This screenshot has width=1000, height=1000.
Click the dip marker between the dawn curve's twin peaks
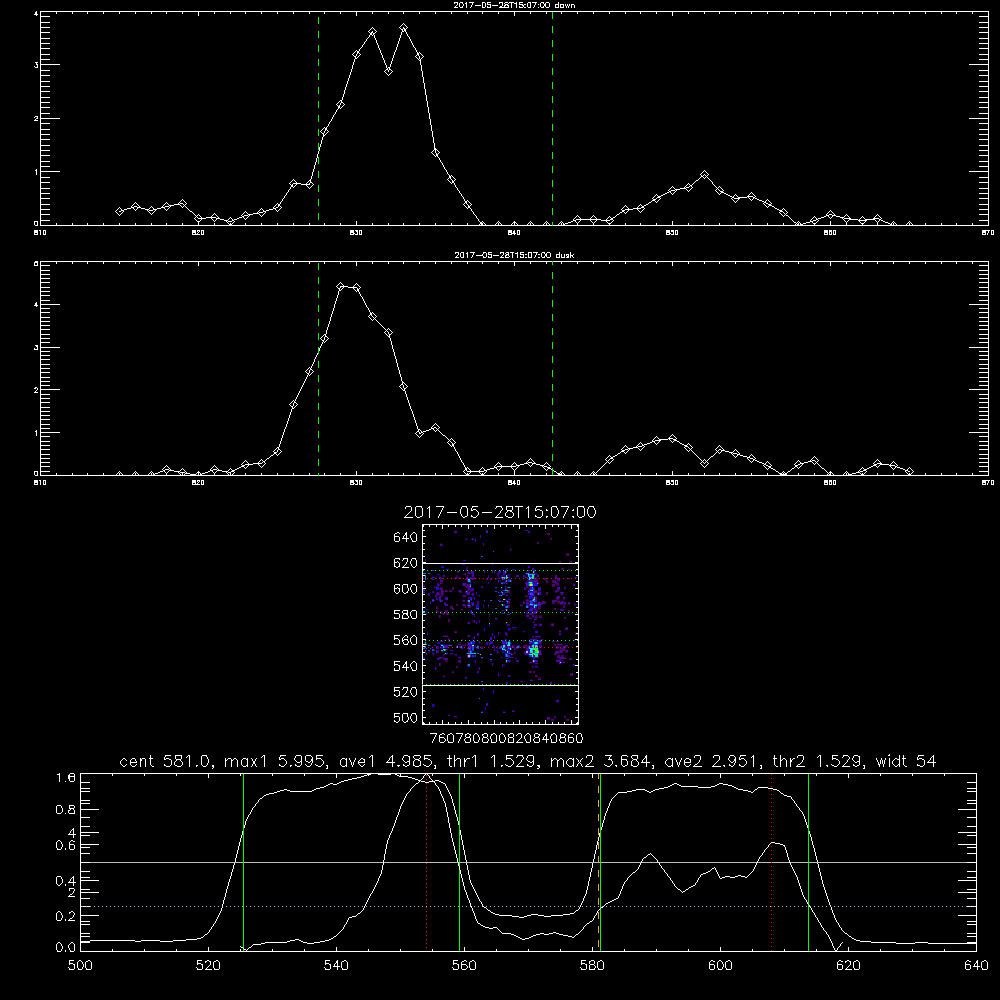click(x=388, y=71)
